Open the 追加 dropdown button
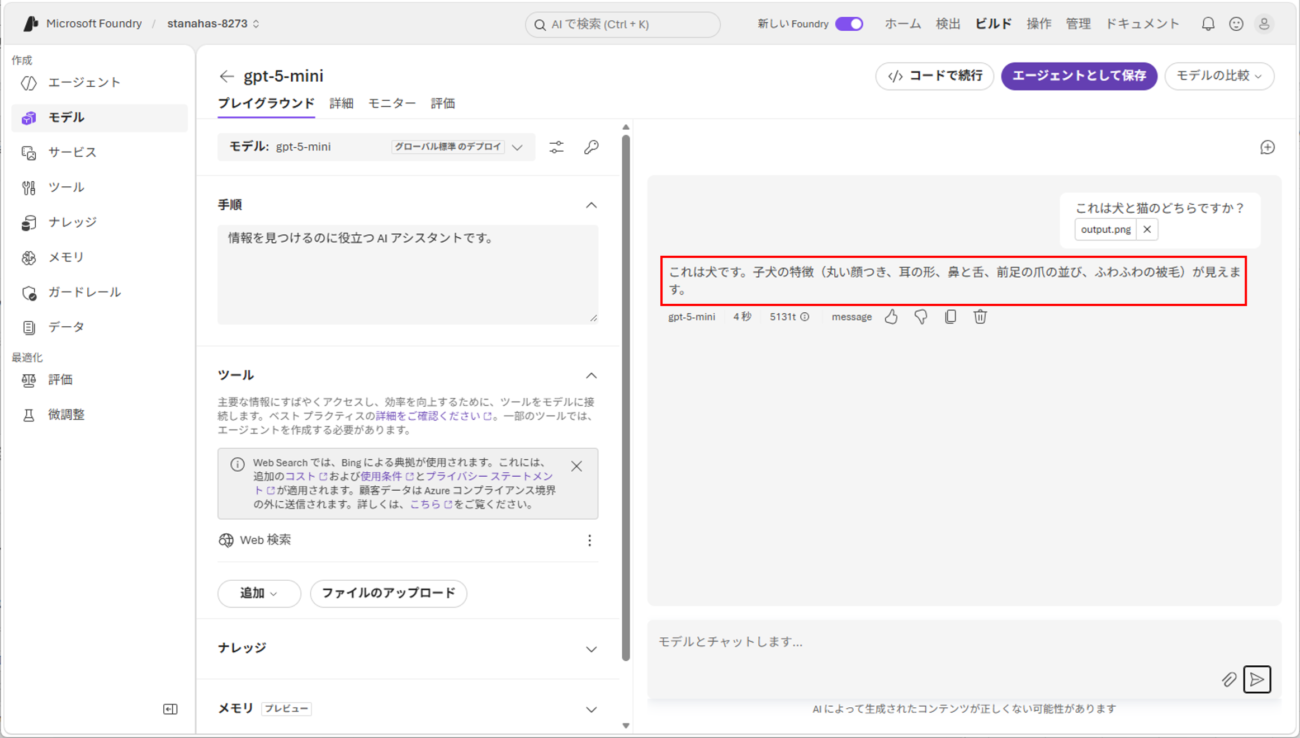This screenshot has width=1300, height=738. coord(259,594)
